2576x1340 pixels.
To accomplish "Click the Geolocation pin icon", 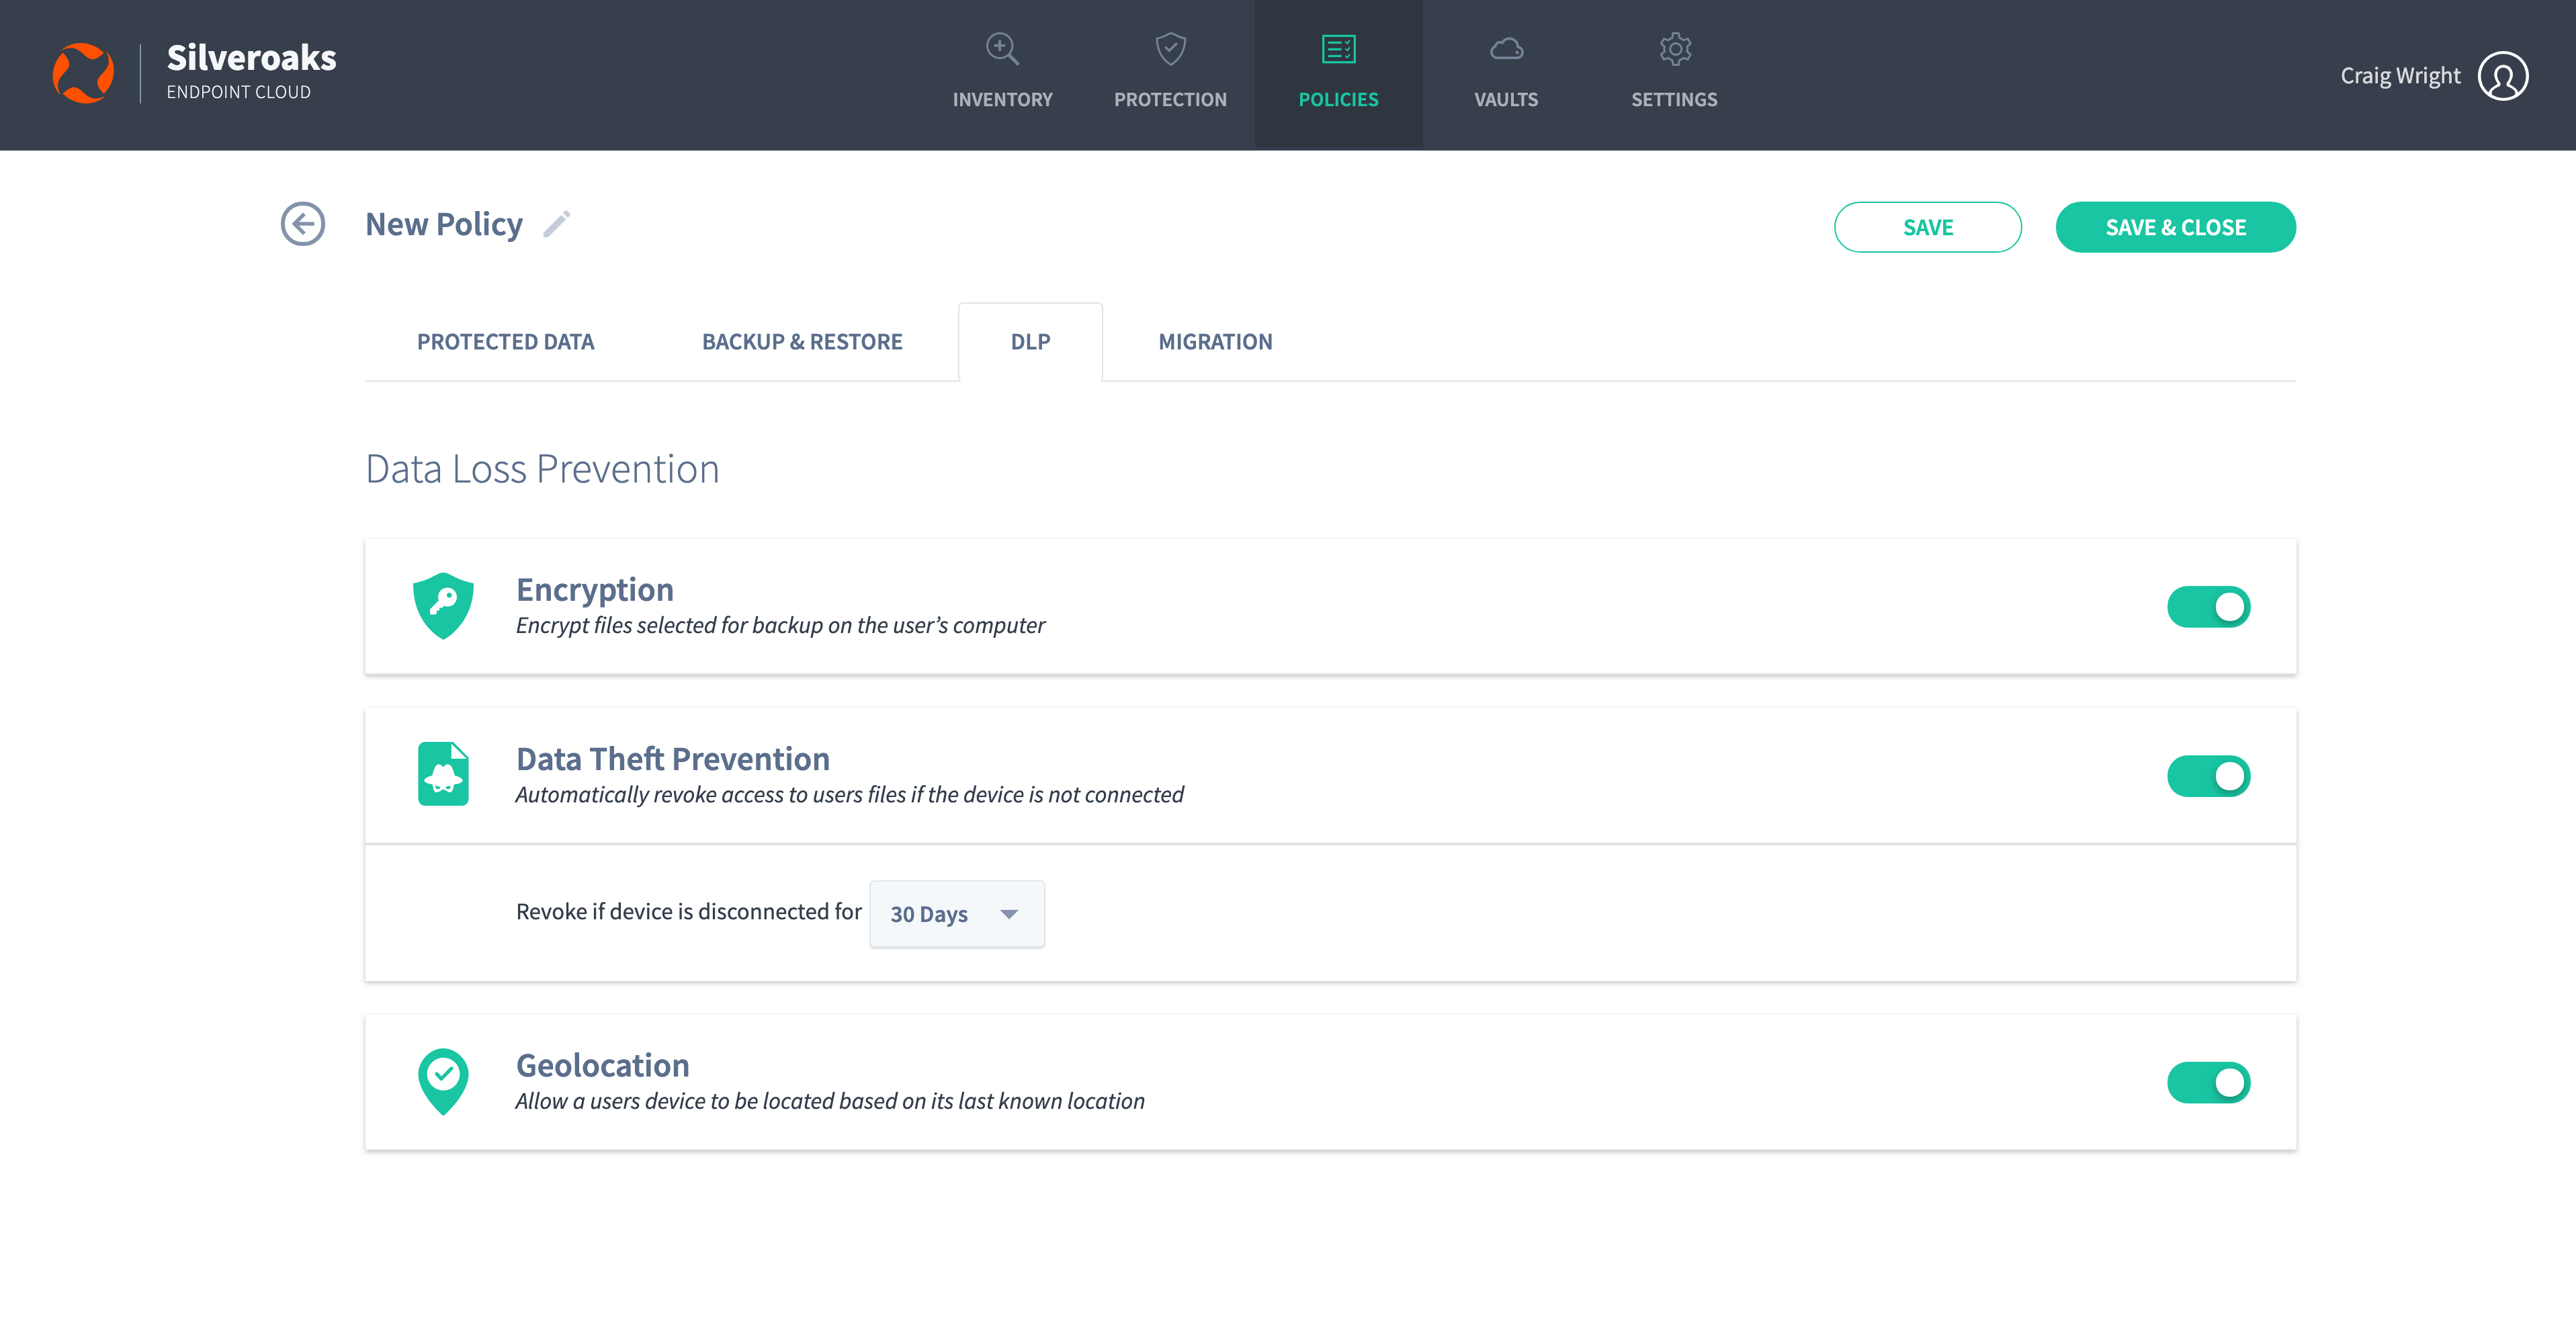I will [x=443, y=1081].
